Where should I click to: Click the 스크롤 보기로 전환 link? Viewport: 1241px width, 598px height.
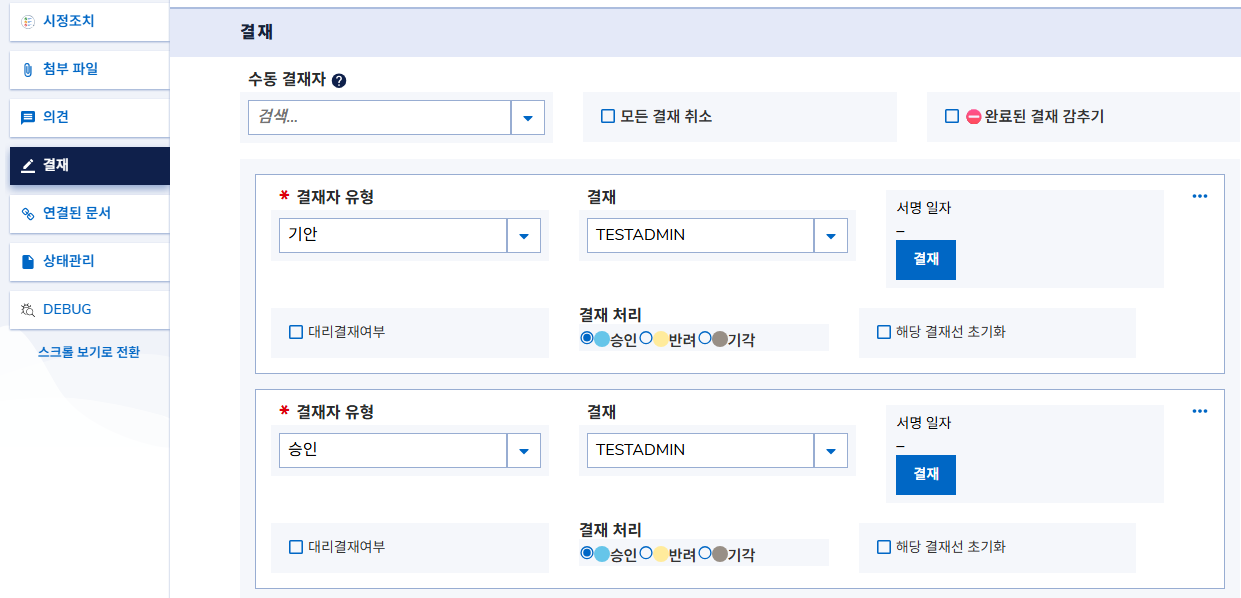(x=89, y=352)
